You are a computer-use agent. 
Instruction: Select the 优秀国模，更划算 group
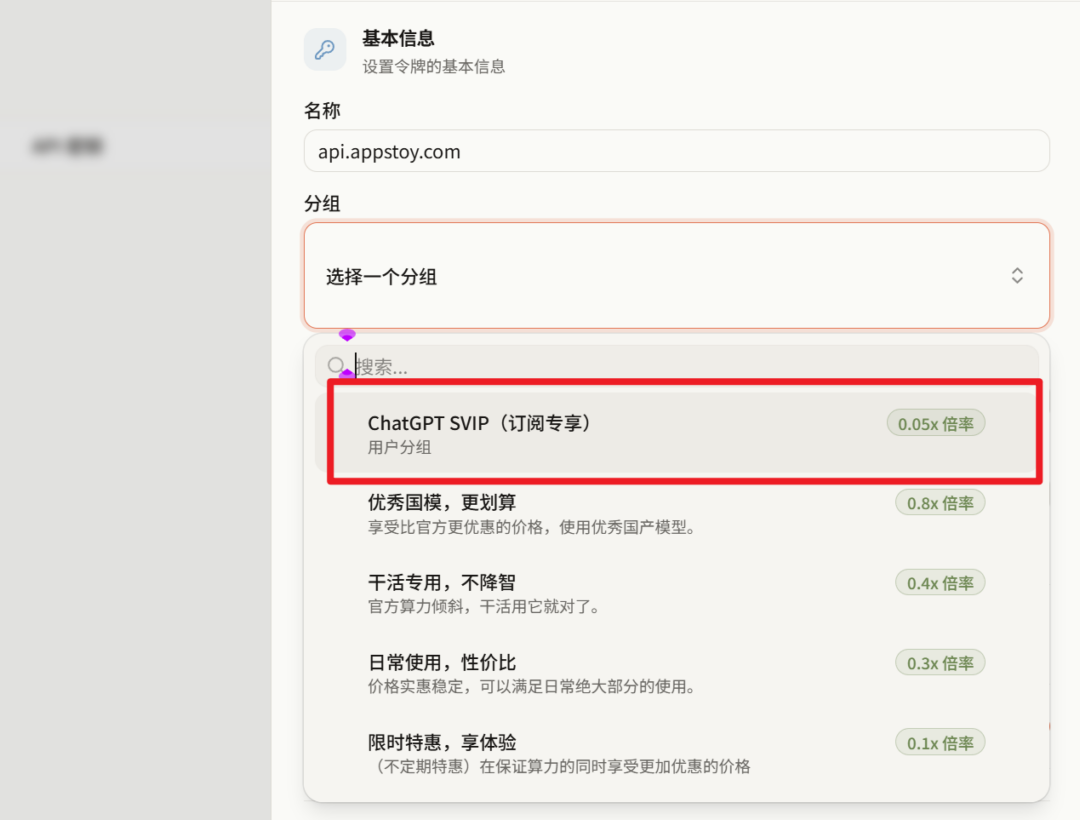click(x=676, y=514)
